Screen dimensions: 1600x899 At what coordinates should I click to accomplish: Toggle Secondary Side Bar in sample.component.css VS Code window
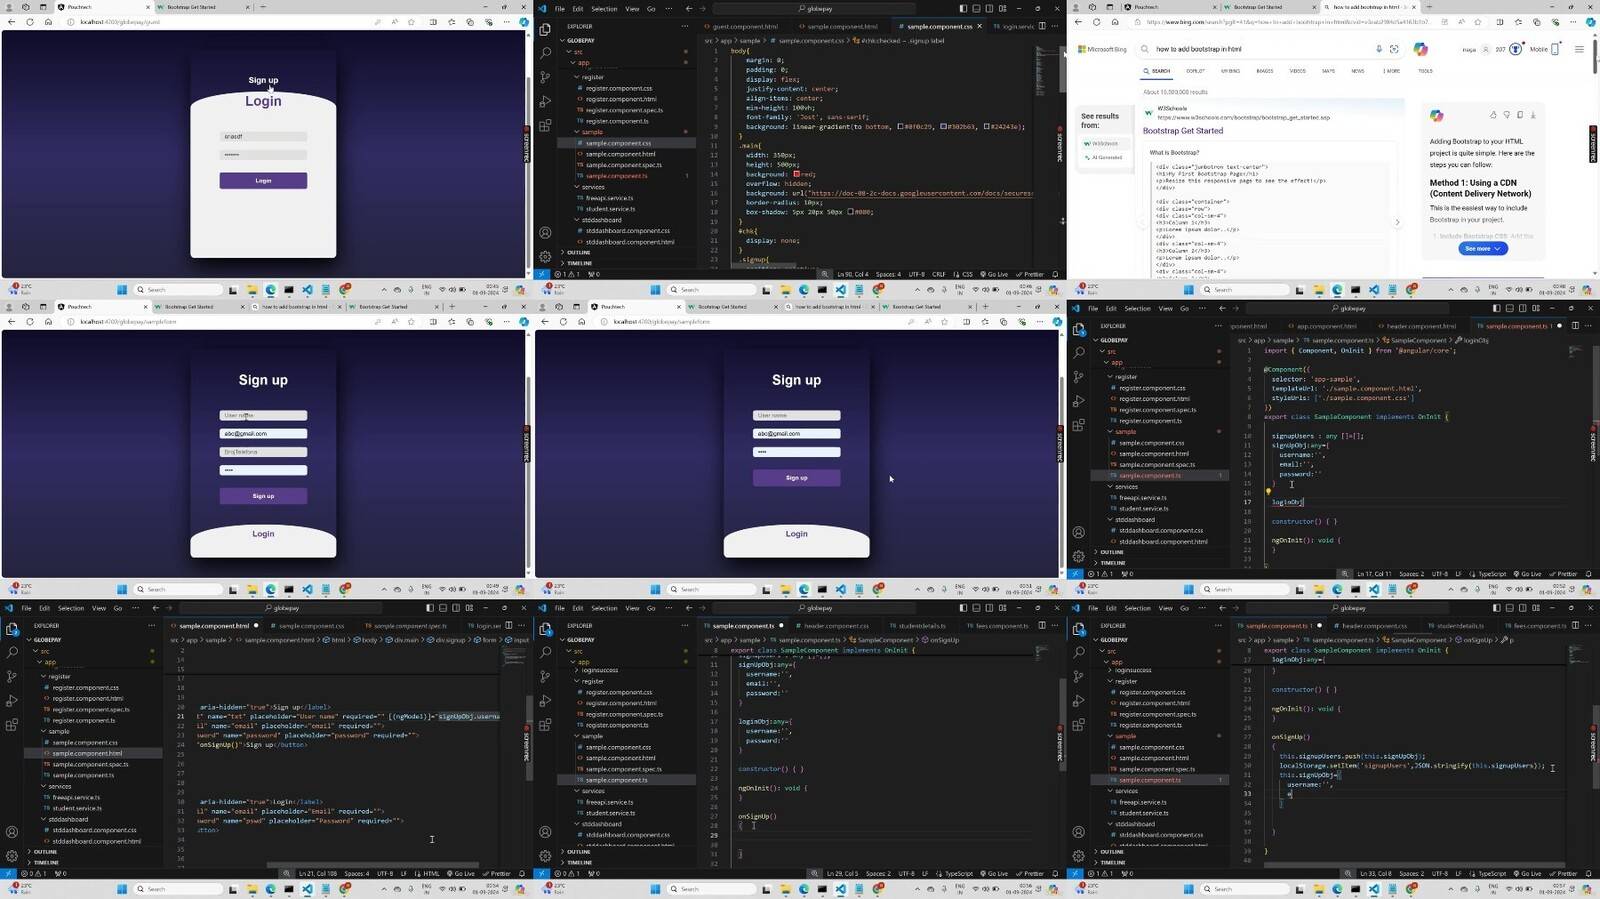(989, 8)
